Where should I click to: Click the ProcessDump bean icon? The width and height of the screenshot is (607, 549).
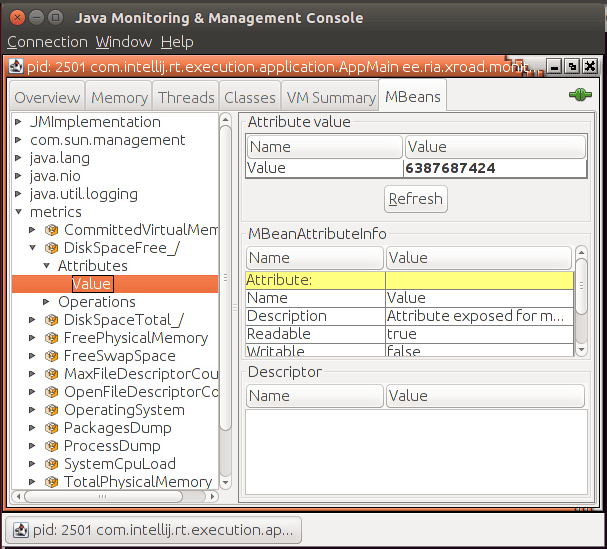click(52, 446)
